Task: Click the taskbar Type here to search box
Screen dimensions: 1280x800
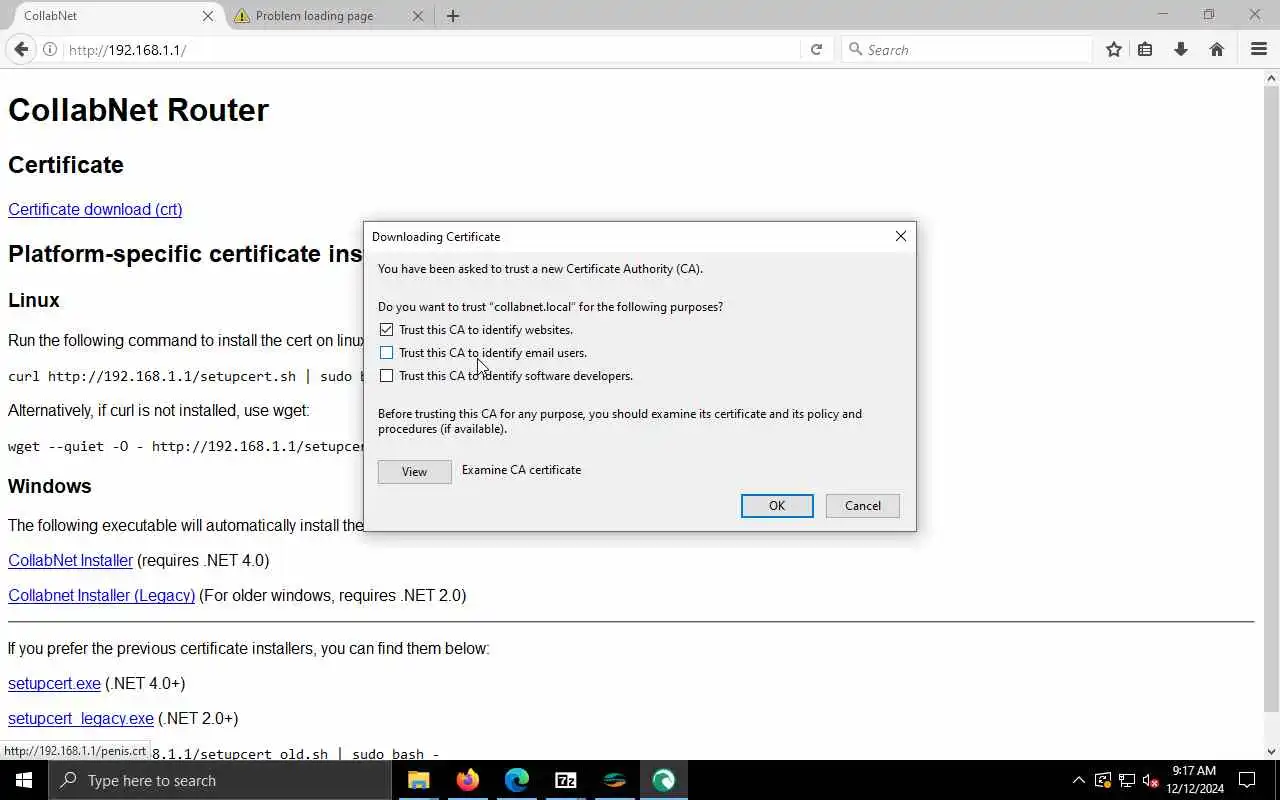Action: coord(220,780)
